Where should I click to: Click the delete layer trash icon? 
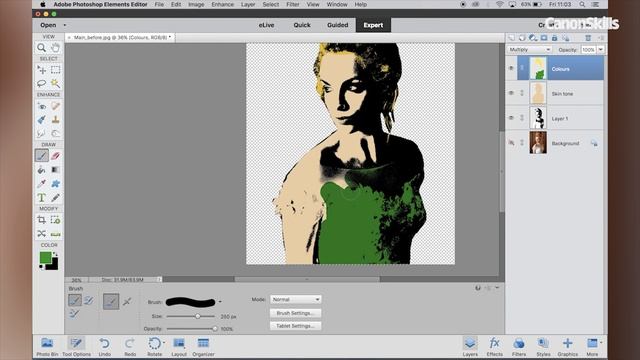588,38
